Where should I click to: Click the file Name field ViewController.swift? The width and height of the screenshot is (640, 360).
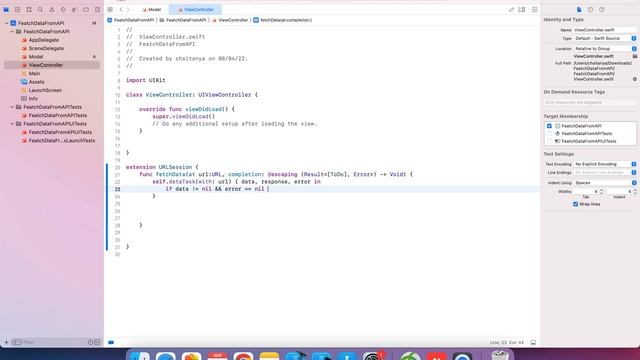click(x=604, y=30)
